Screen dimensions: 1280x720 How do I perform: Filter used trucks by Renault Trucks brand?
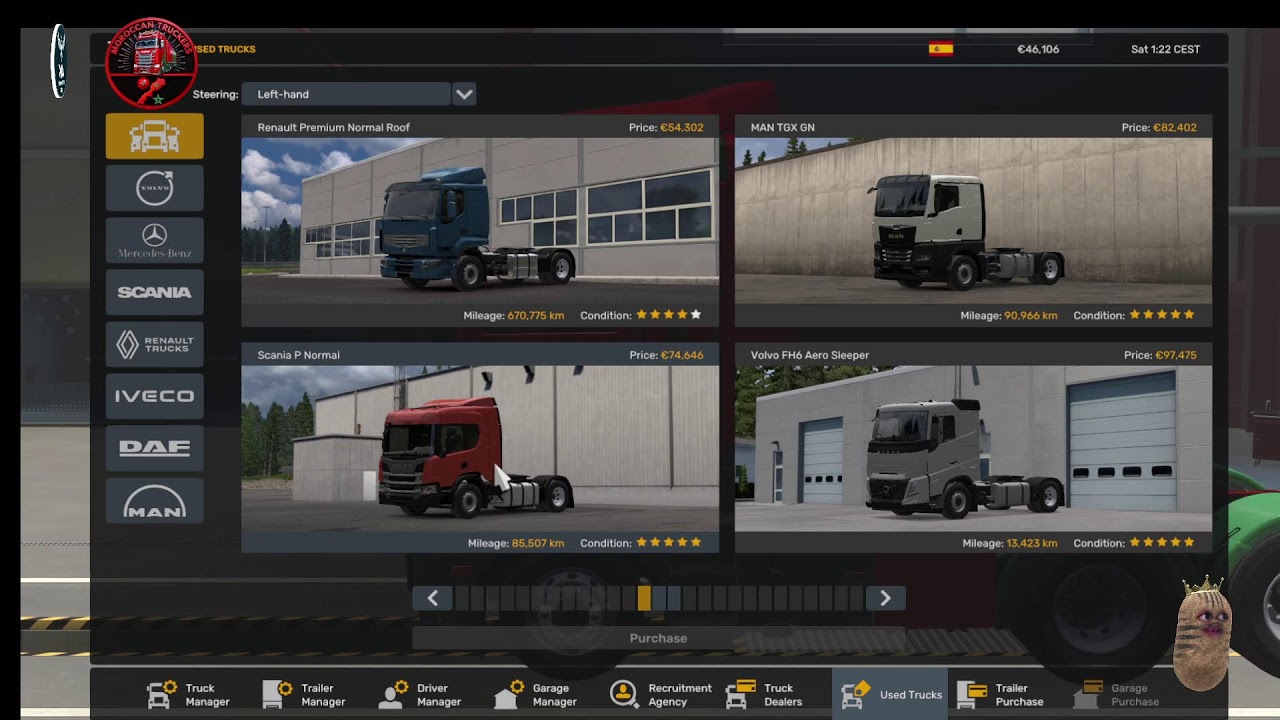[154, 344]
